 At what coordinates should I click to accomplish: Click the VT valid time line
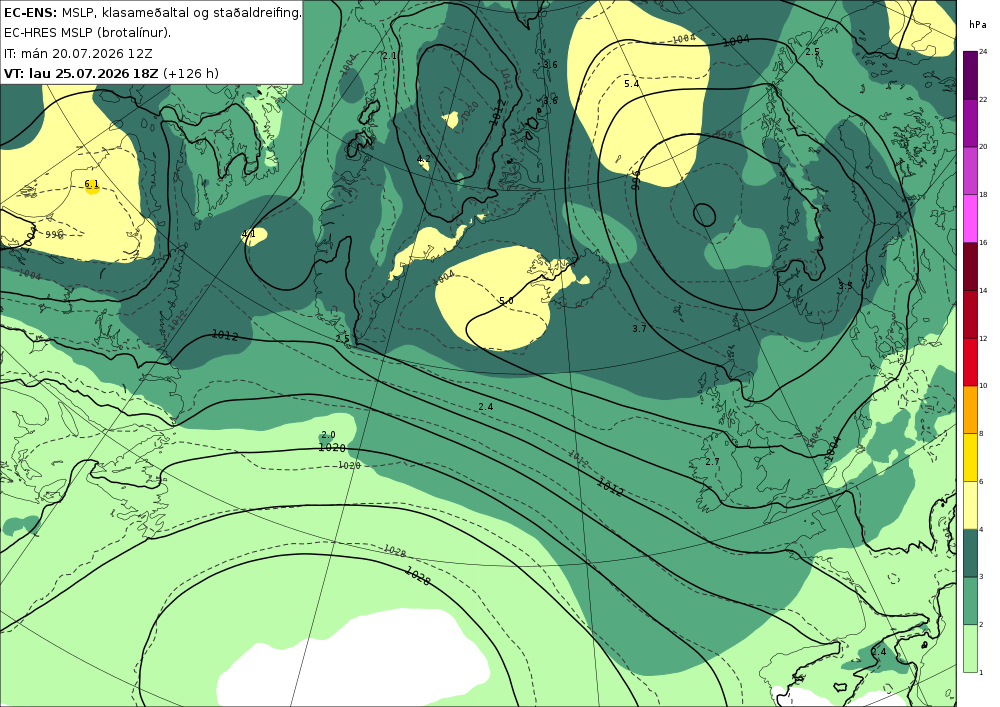point(111,73)
